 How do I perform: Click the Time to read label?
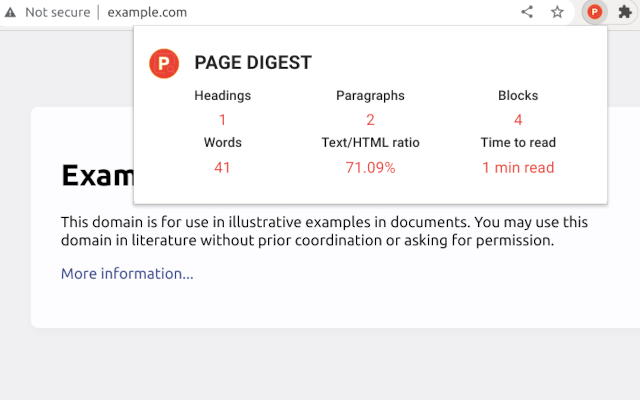(x=518, y=143)
